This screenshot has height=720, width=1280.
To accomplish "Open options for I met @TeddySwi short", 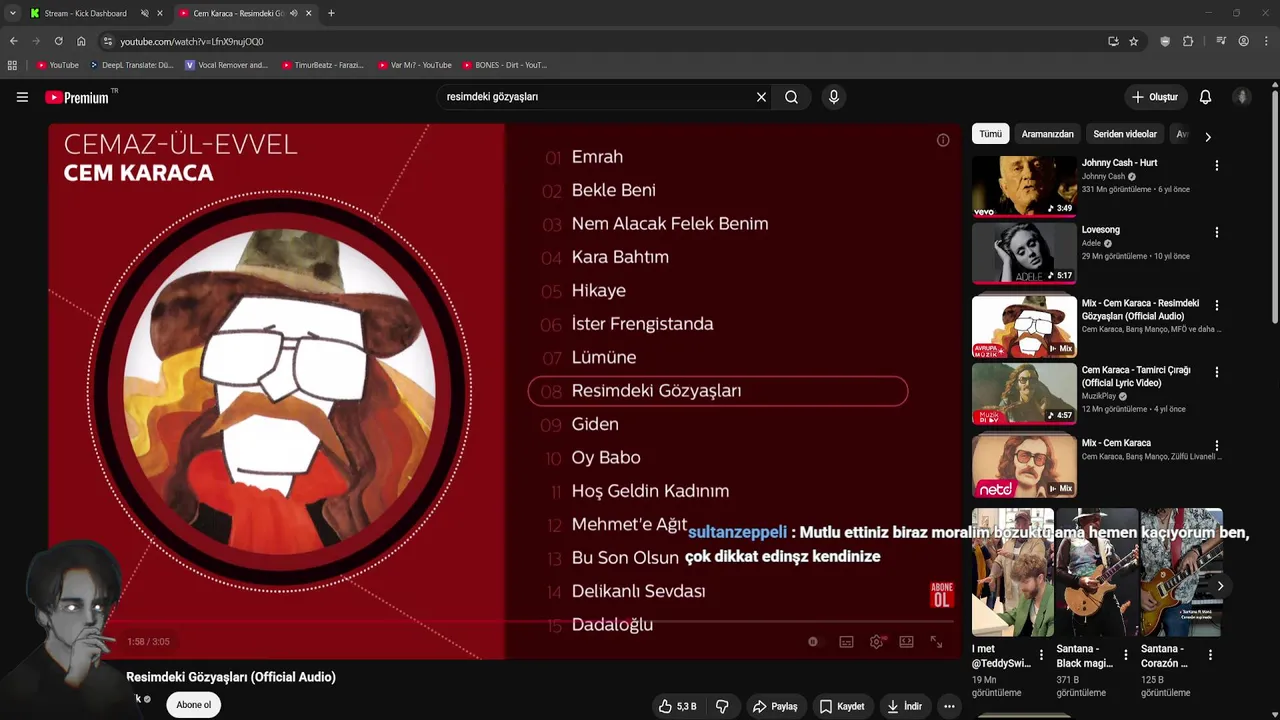I will [x=1041, y=656].
